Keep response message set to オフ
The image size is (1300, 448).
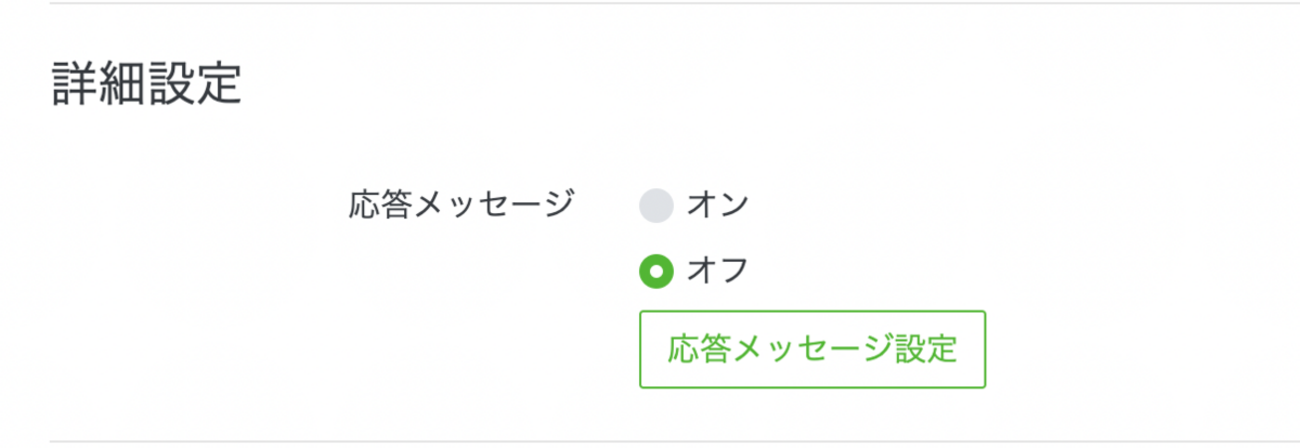(656, 270)
